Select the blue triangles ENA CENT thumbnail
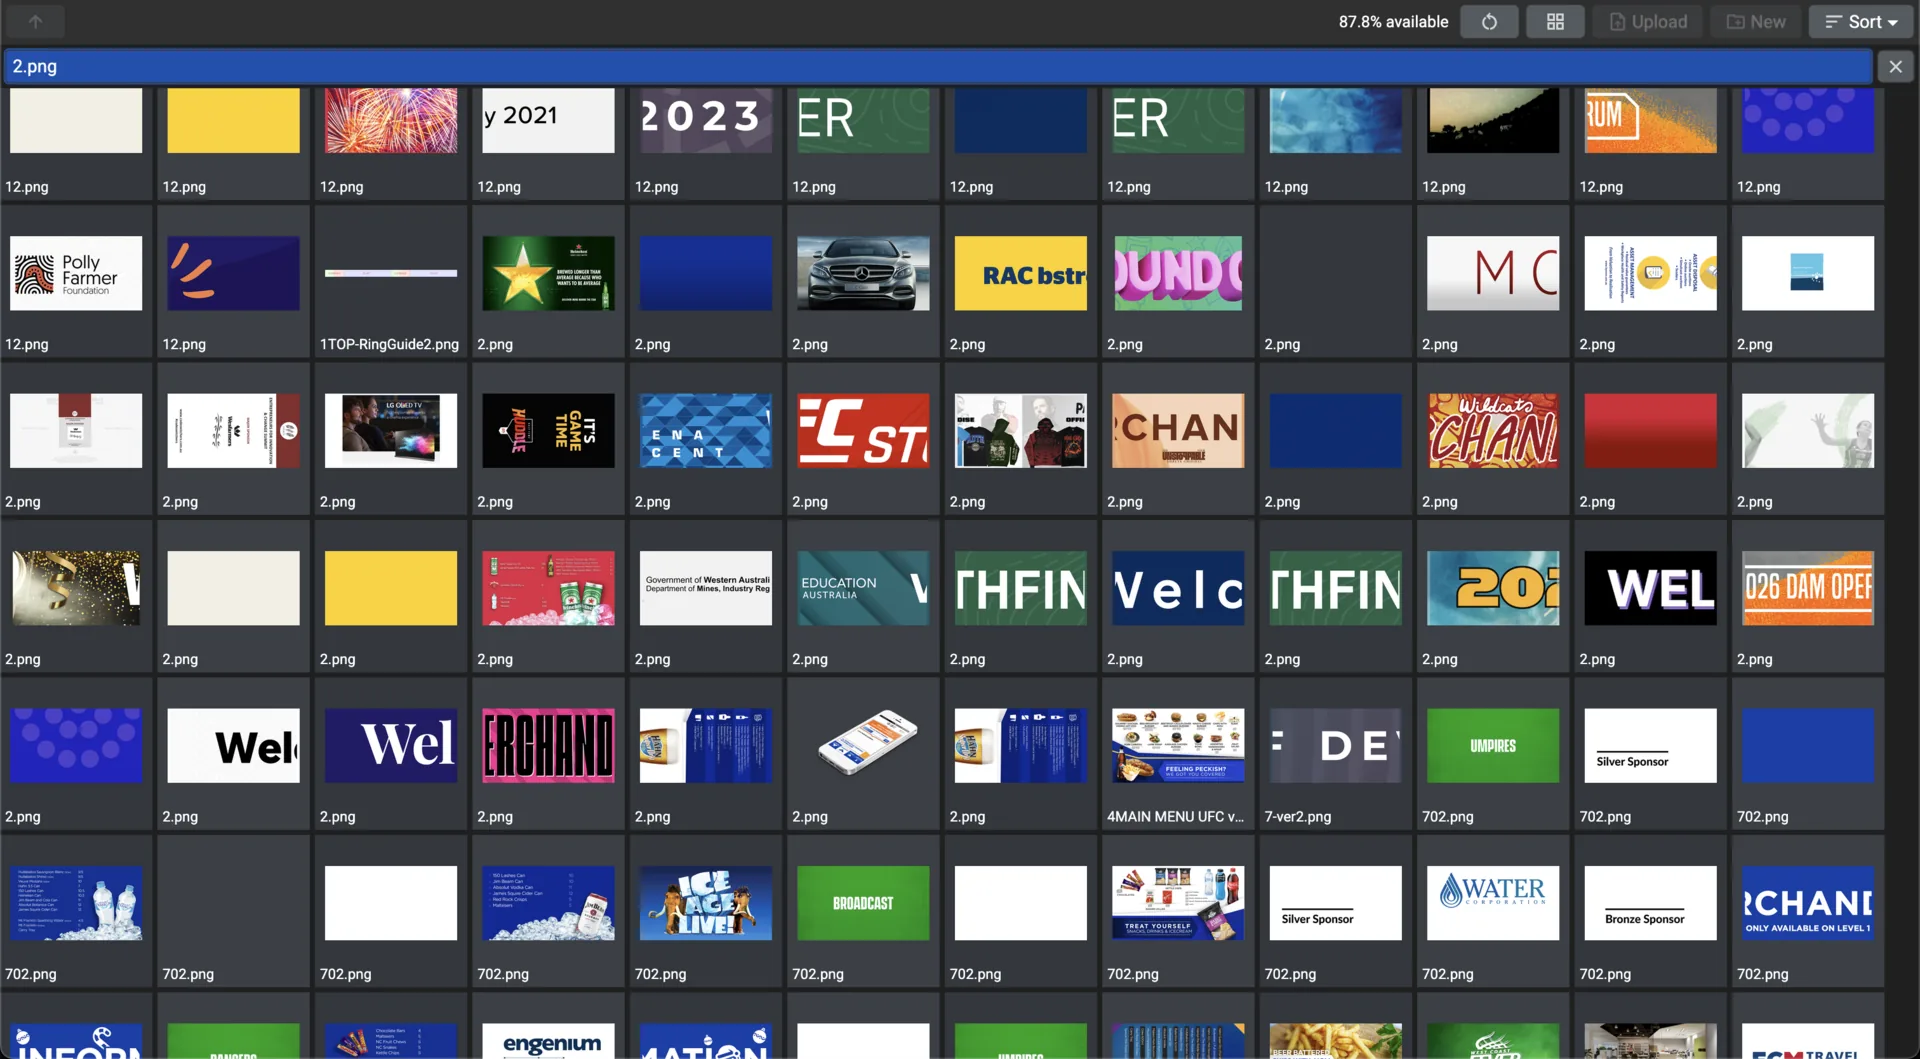Screen dimensions: 1920x1059 click(x=706, y=430)
